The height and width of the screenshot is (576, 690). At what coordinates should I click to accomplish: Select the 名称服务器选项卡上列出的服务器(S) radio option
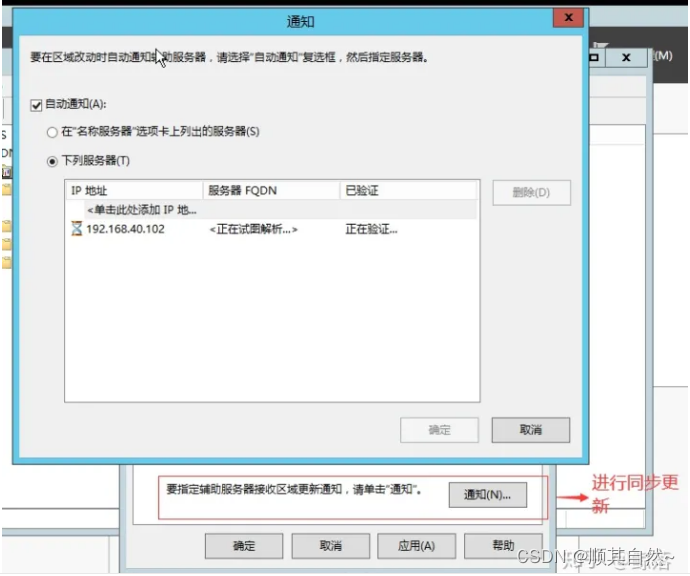point(52,132)
